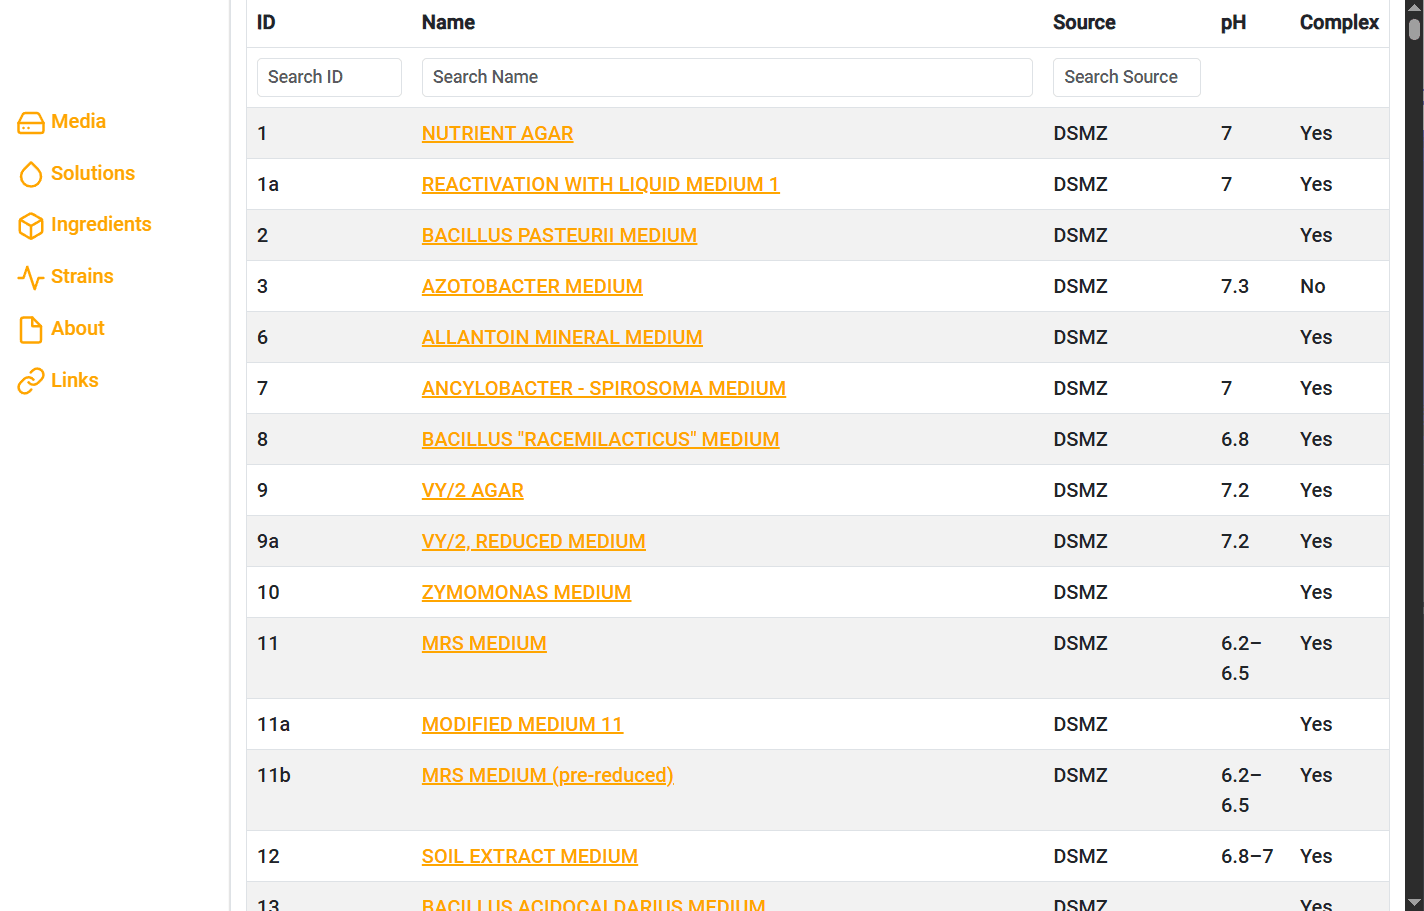Viewport: 1424px width, 911px height.
Task: Focus the Search ID field
Action: (329, 77)
